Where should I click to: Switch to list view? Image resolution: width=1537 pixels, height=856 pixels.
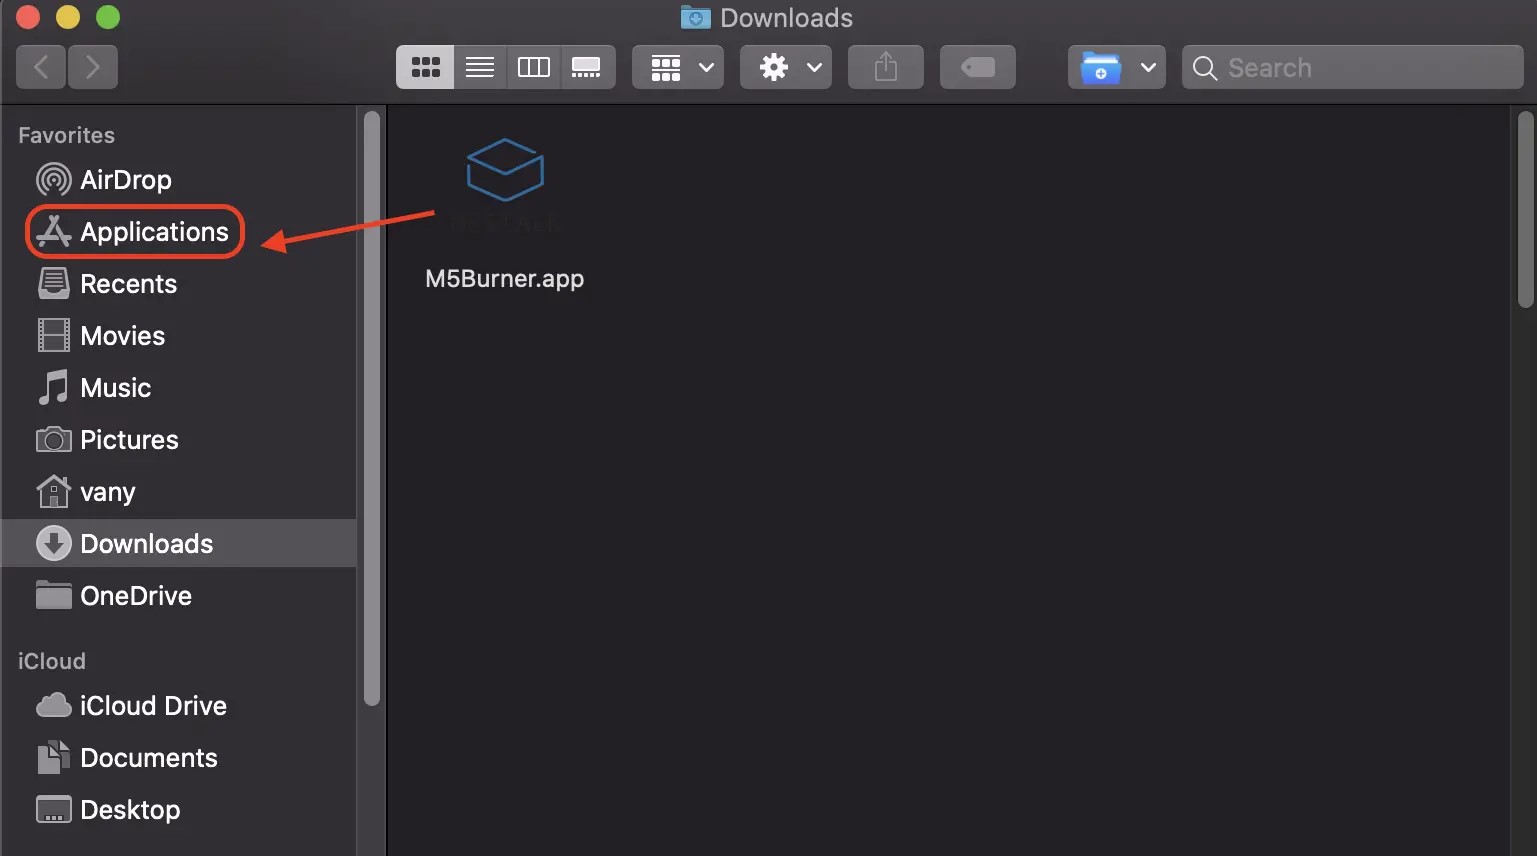[480, 67]
